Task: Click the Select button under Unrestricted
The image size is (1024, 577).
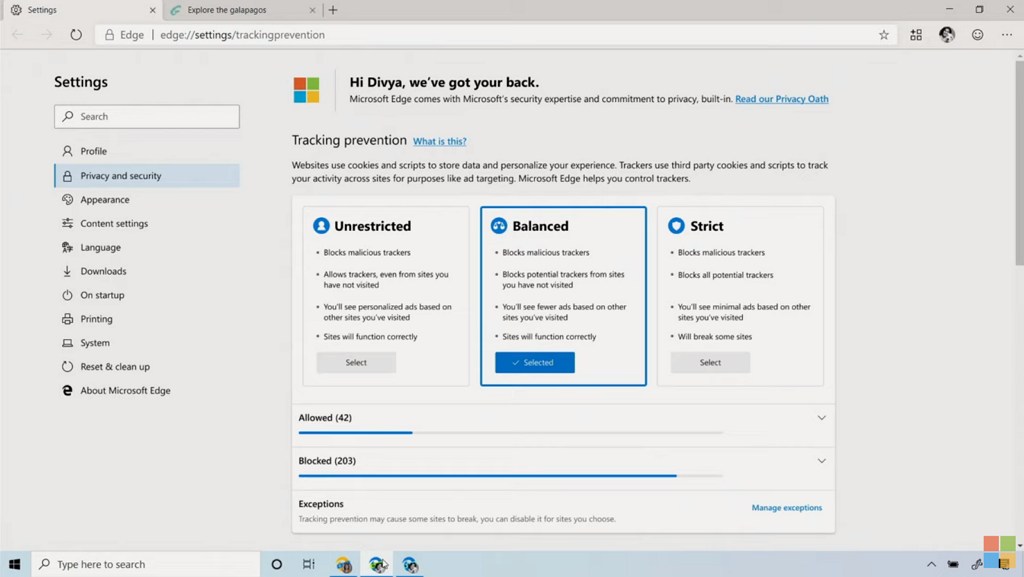Action: tap(356, 362)
